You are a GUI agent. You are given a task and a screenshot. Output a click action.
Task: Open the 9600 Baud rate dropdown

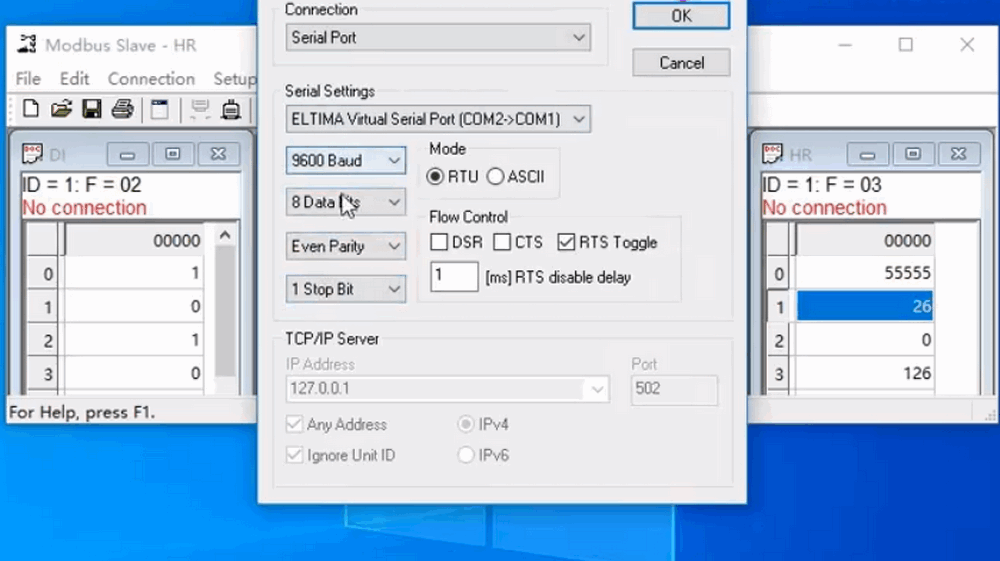[346, 160]
